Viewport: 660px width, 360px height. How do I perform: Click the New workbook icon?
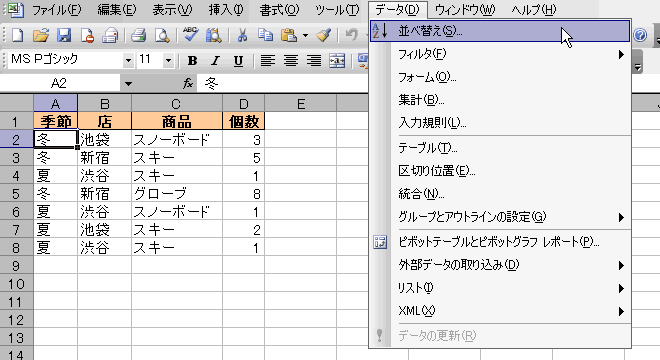tap(17, 35)
